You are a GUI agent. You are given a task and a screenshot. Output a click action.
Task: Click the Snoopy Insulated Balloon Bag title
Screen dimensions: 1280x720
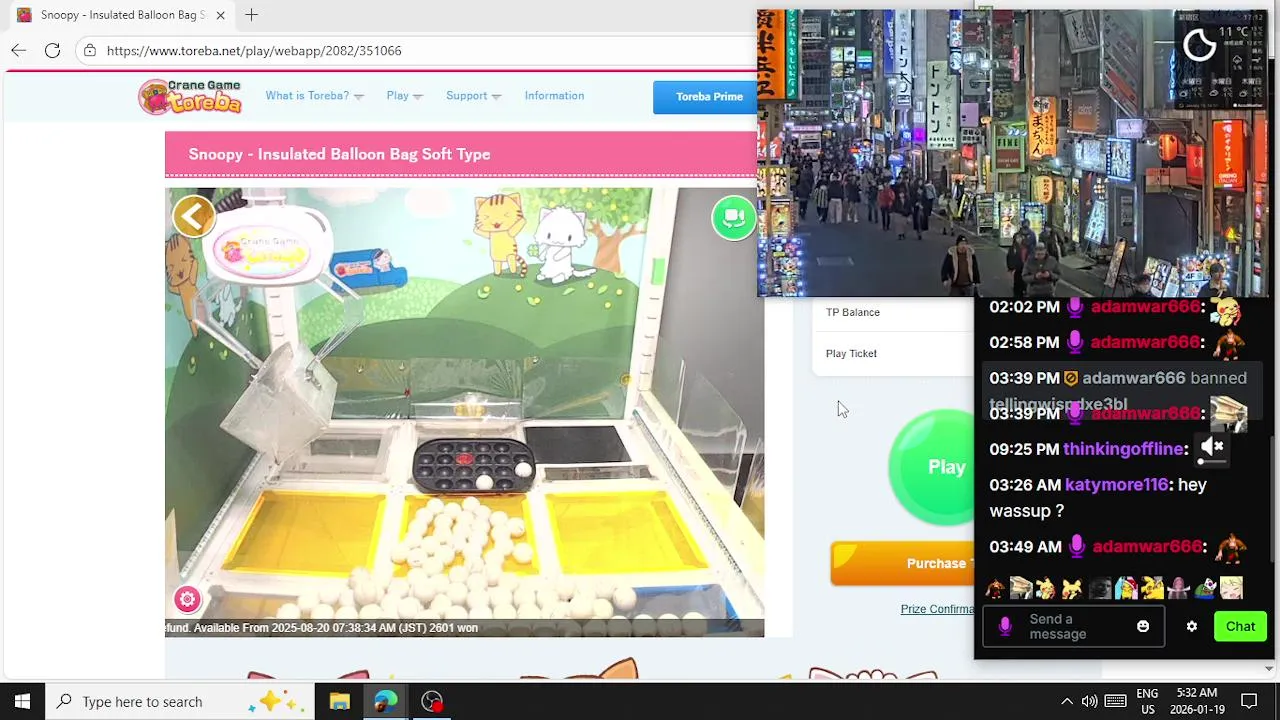(339, 154)
